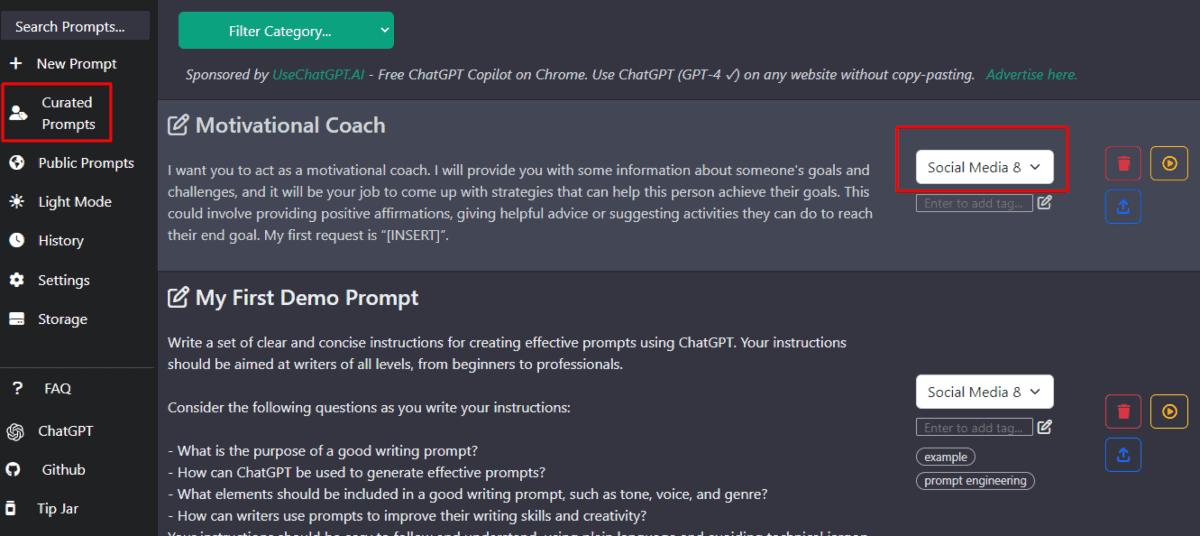Click edit icon beside My First Demo Prompt

178,298
